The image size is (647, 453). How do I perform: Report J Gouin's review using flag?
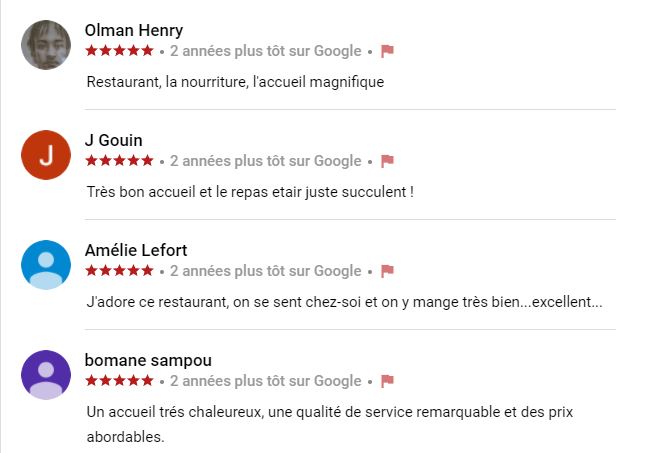[388, 161]
